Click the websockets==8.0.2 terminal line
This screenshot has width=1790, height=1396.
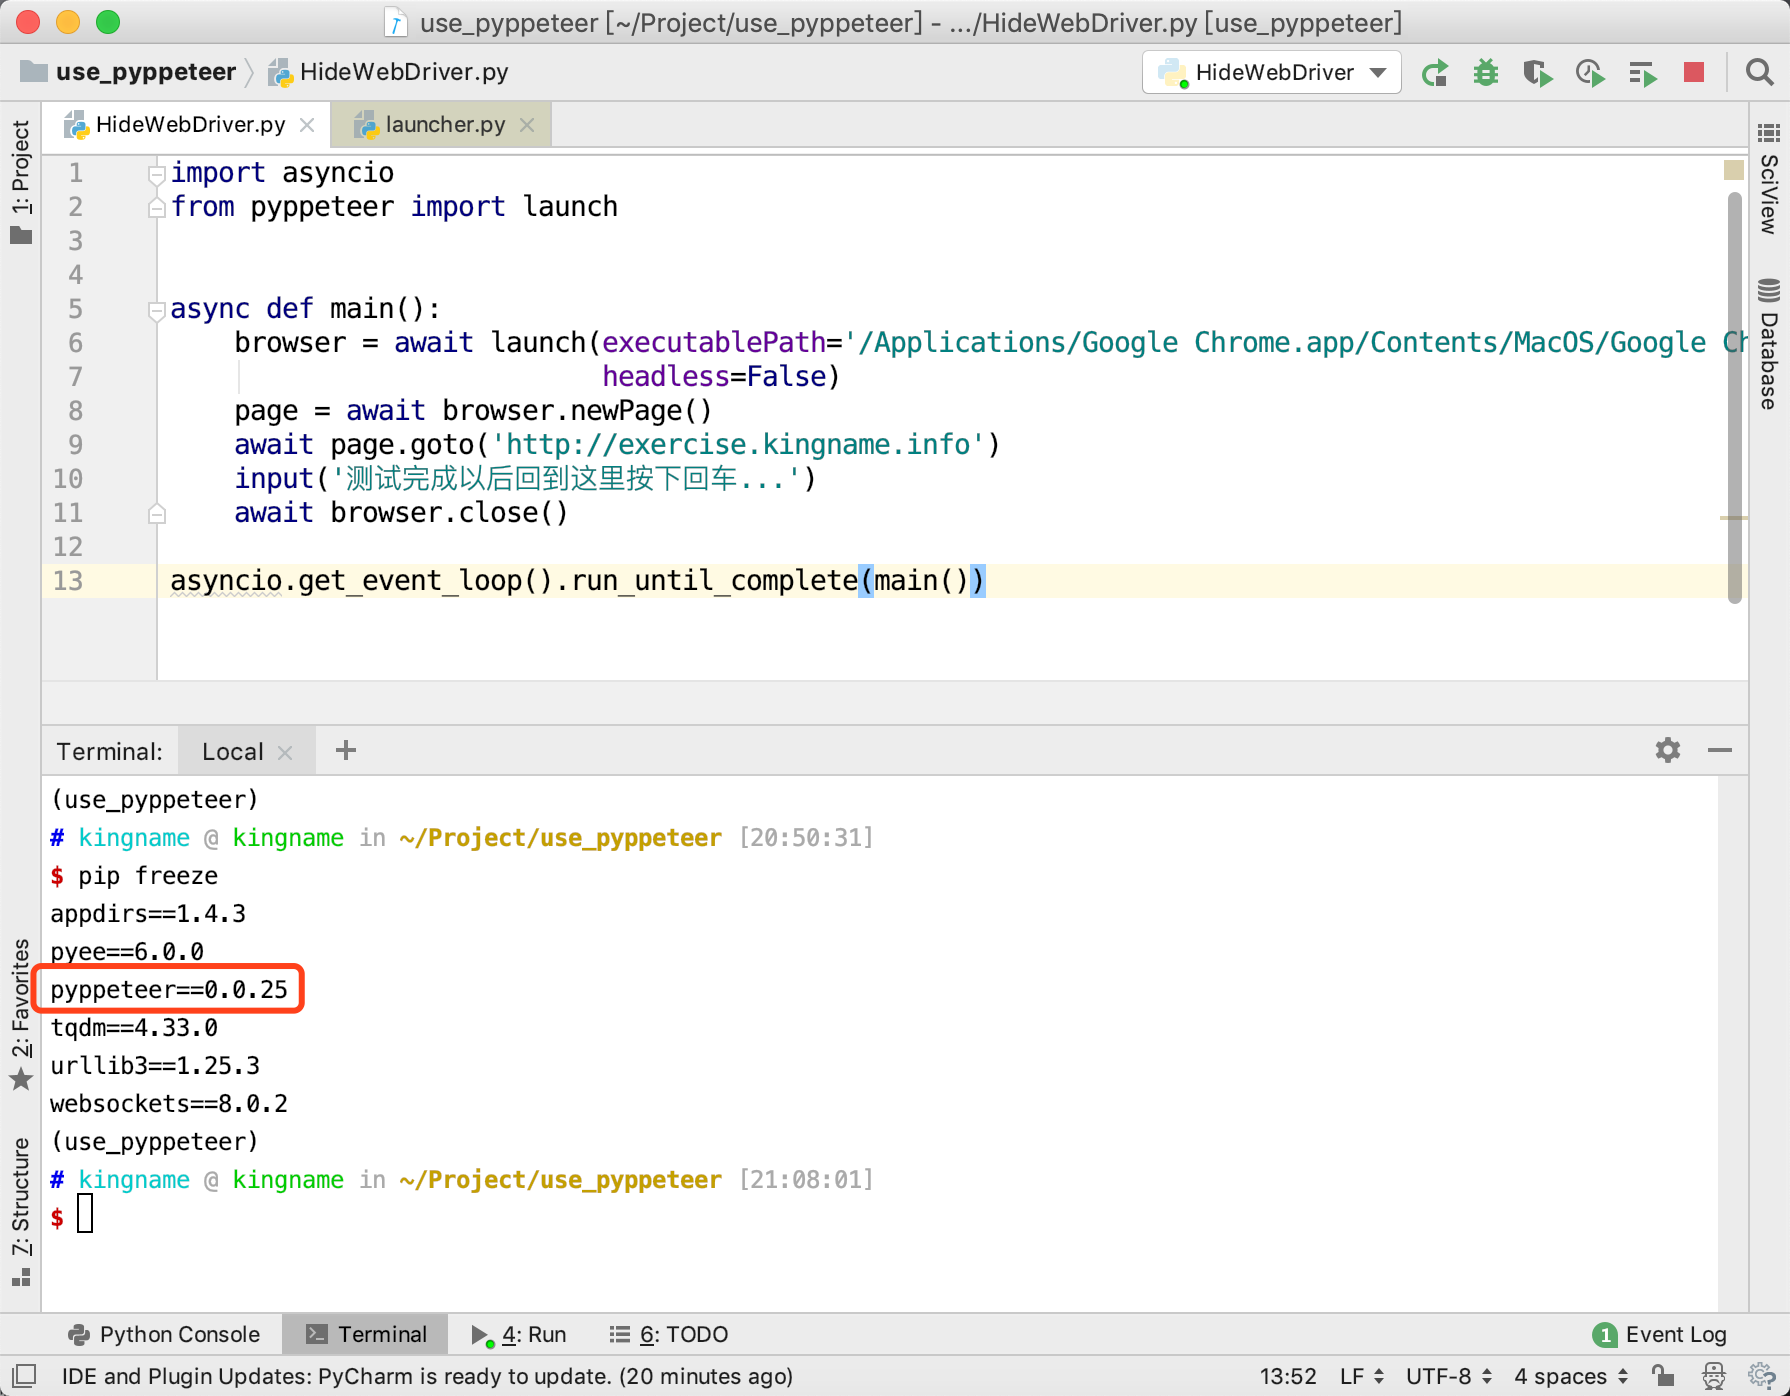pyautogui.click(x=169, y=1104)
